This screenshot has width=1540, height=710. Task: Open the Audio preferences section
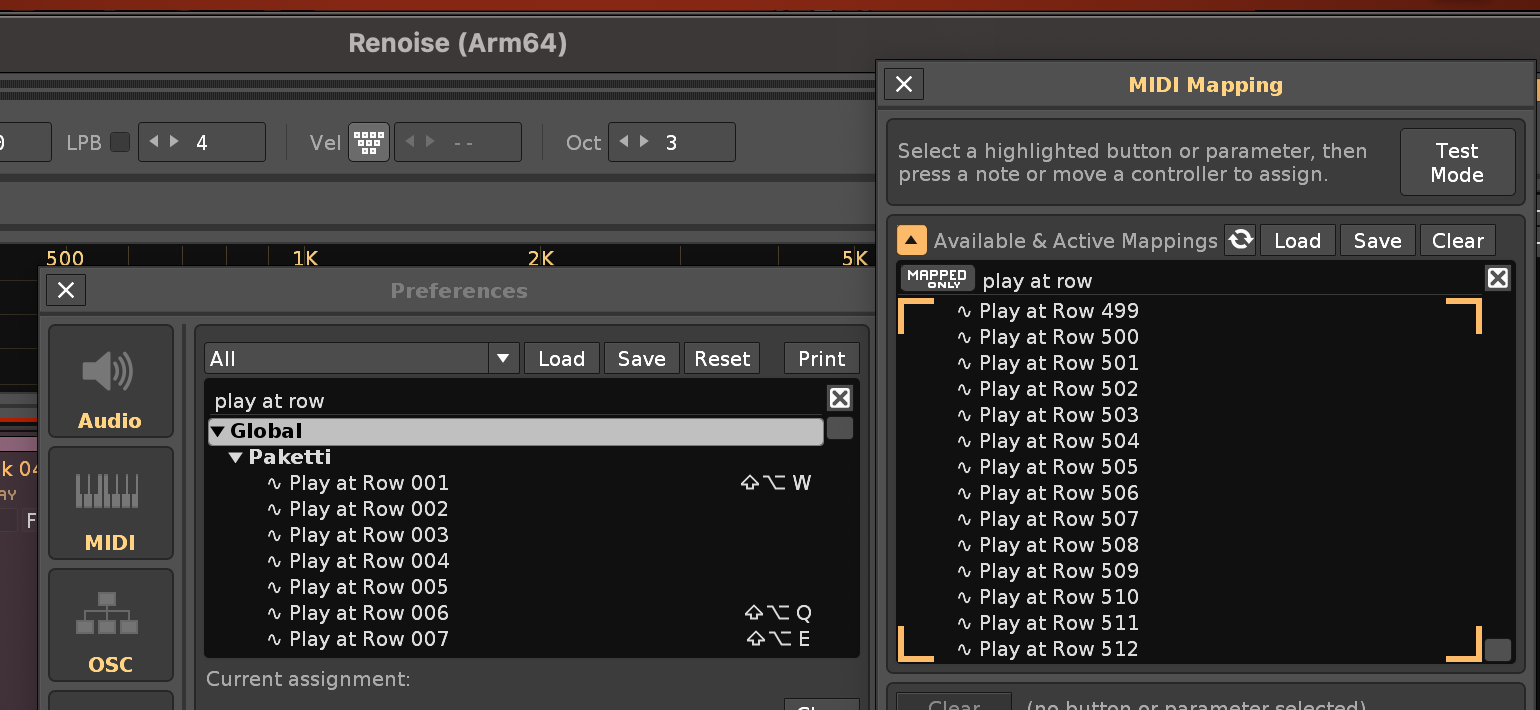[x=110, y=381]
